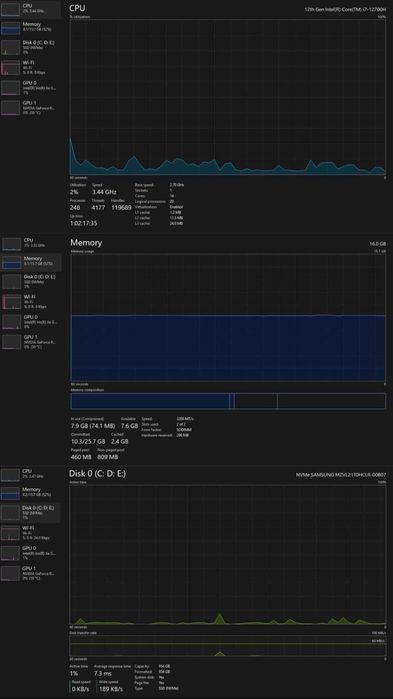Viewport: 393px width, 699px height.
Task: Select Disk 0 in the CPU panel's sidebar
Action: (x=30, y=47)
